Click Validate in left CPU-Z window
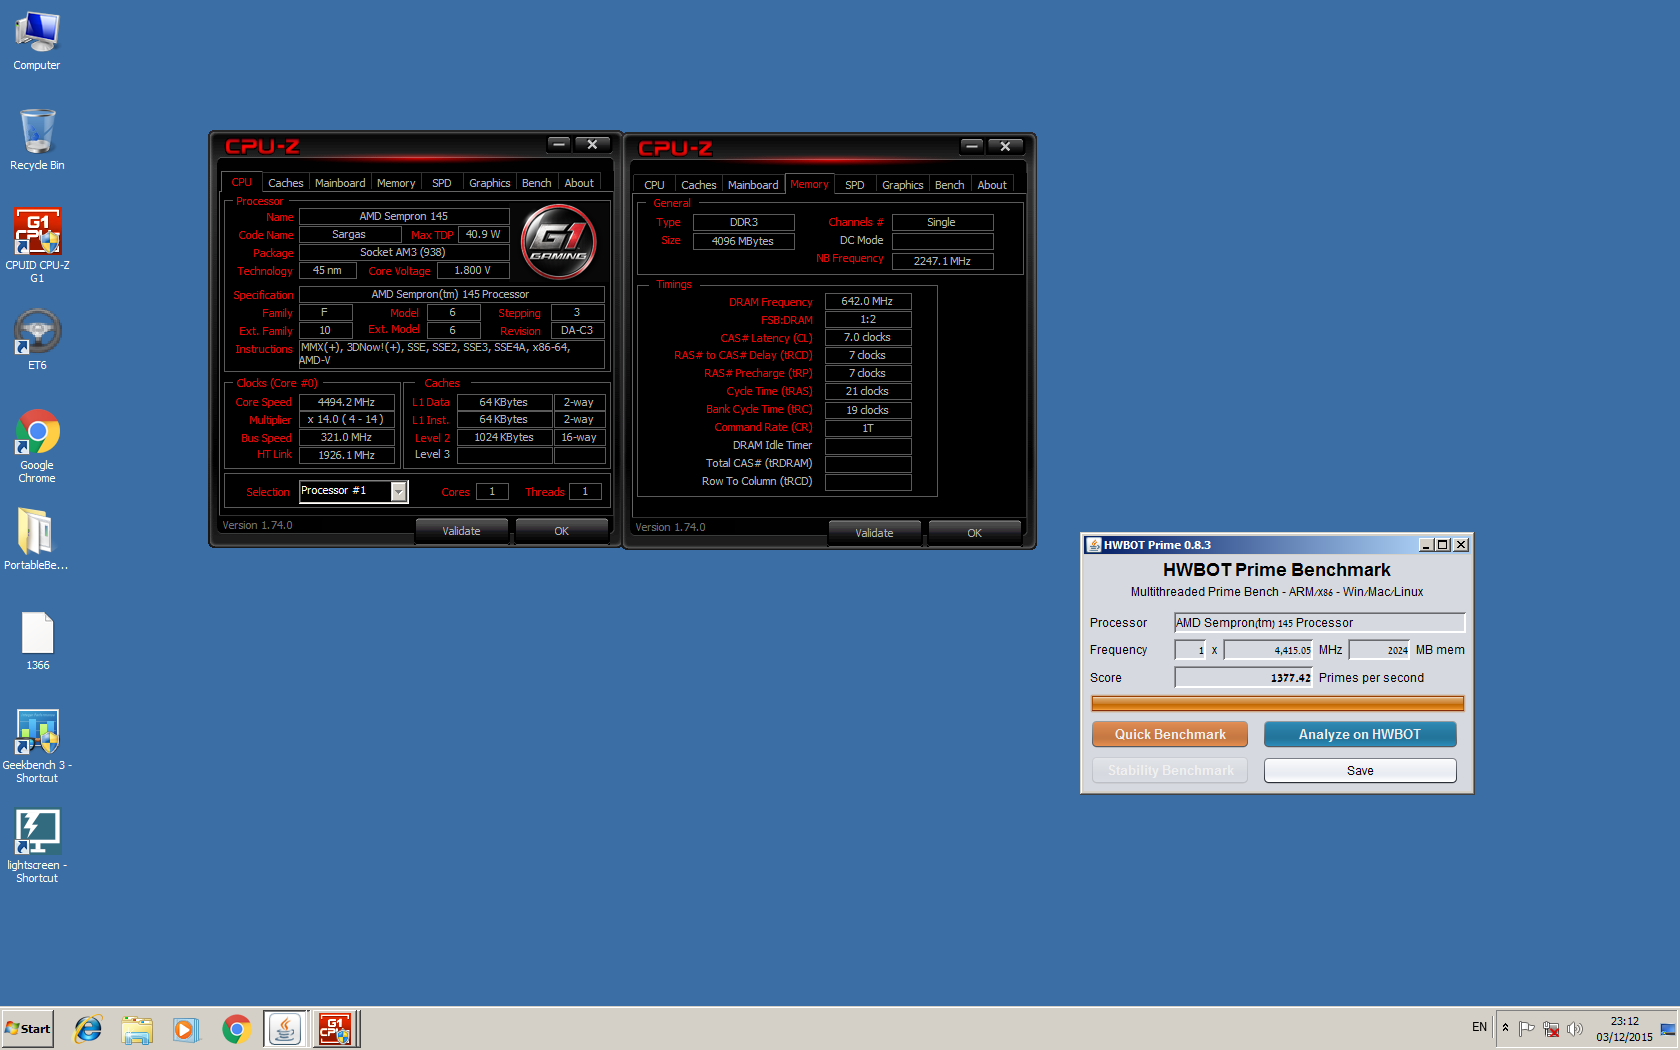 461,531
